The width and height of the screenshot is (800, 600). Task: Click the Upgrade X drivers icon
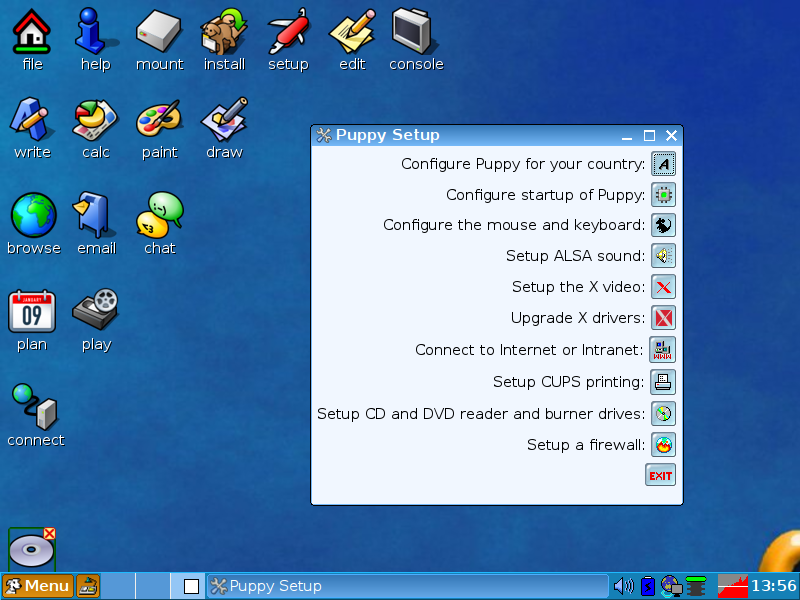click(x=661, y=318)
